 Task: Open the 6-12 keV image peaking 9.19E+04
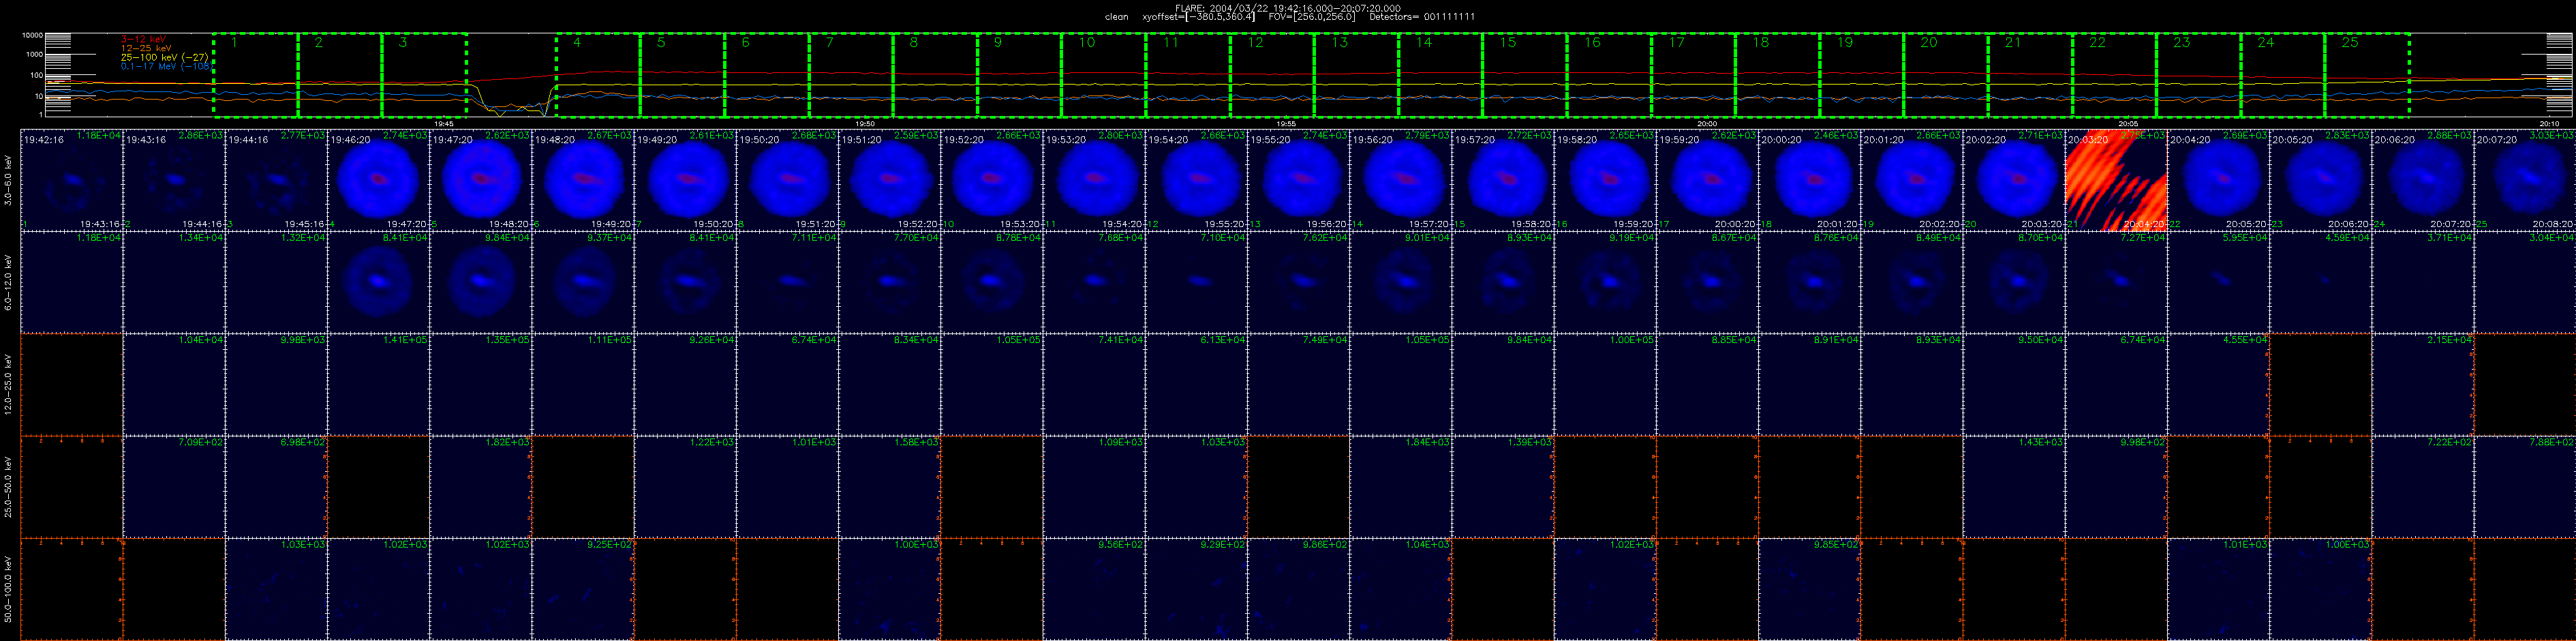coord(1606,282)
